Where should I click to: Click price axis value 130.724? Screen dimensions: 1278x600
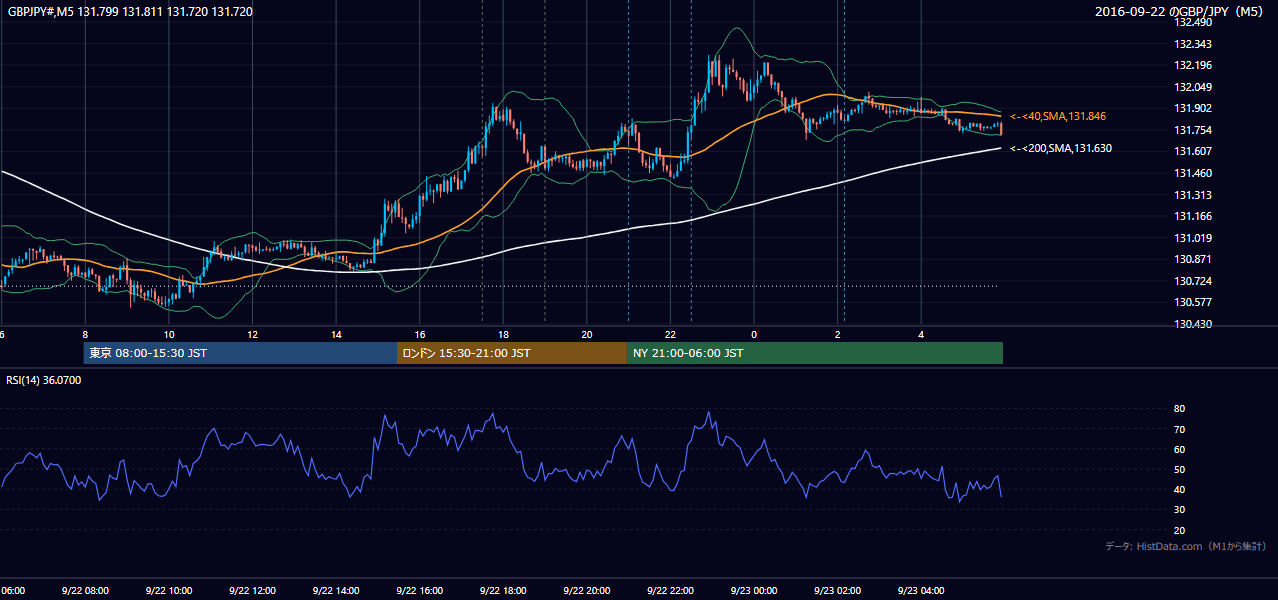click(1193, 281)
